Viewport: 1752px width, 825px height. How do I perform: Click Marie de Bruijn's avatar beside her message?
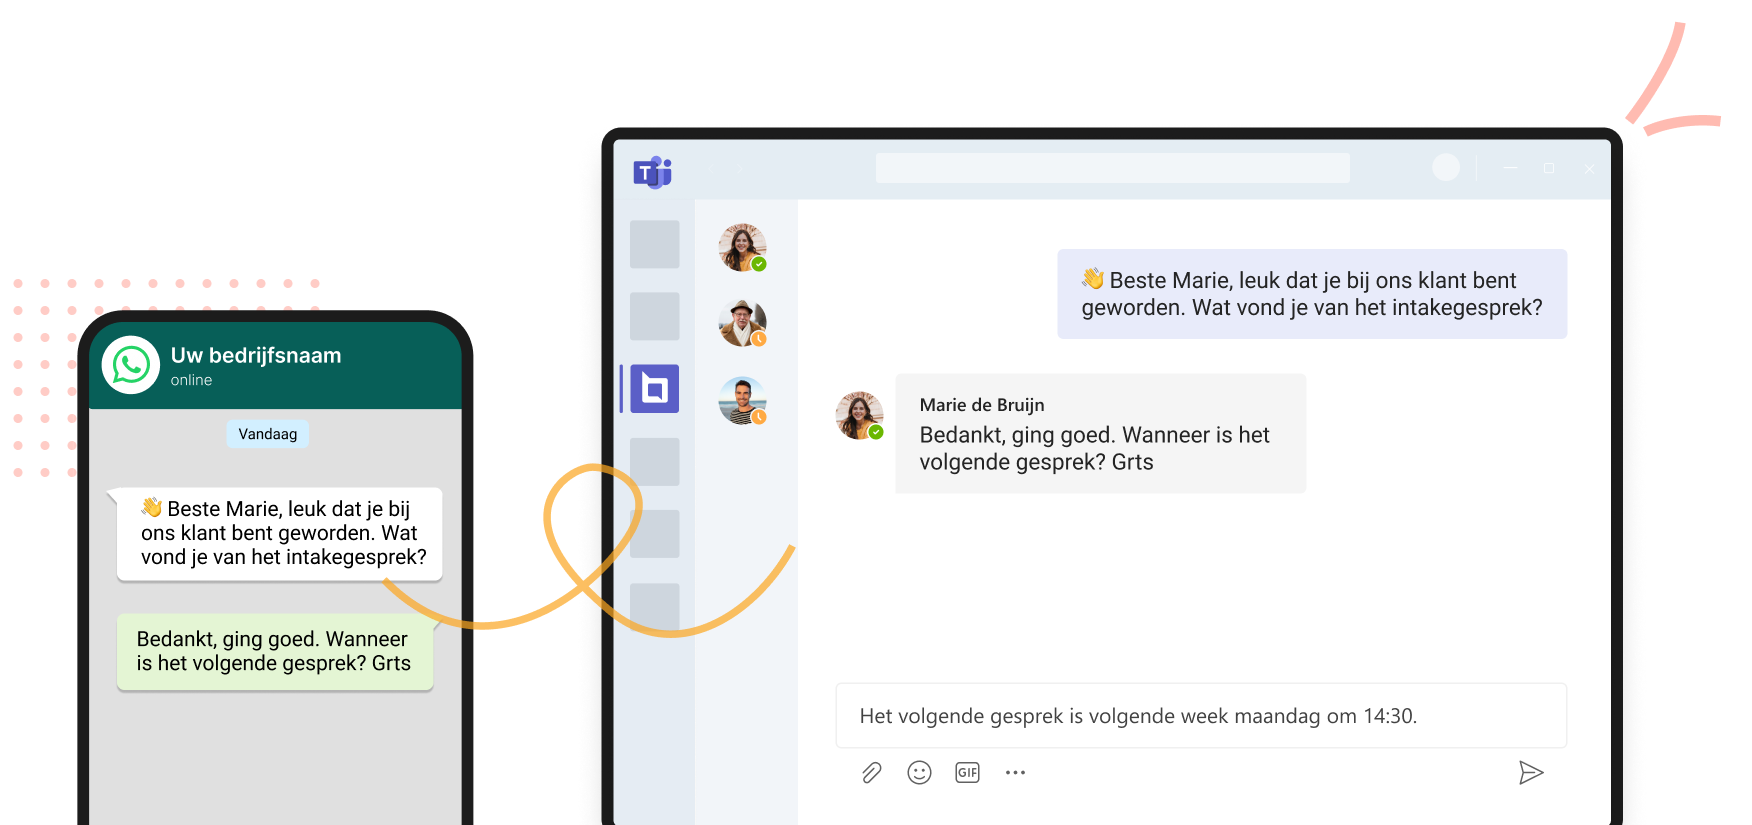click(x=860, y=416)
